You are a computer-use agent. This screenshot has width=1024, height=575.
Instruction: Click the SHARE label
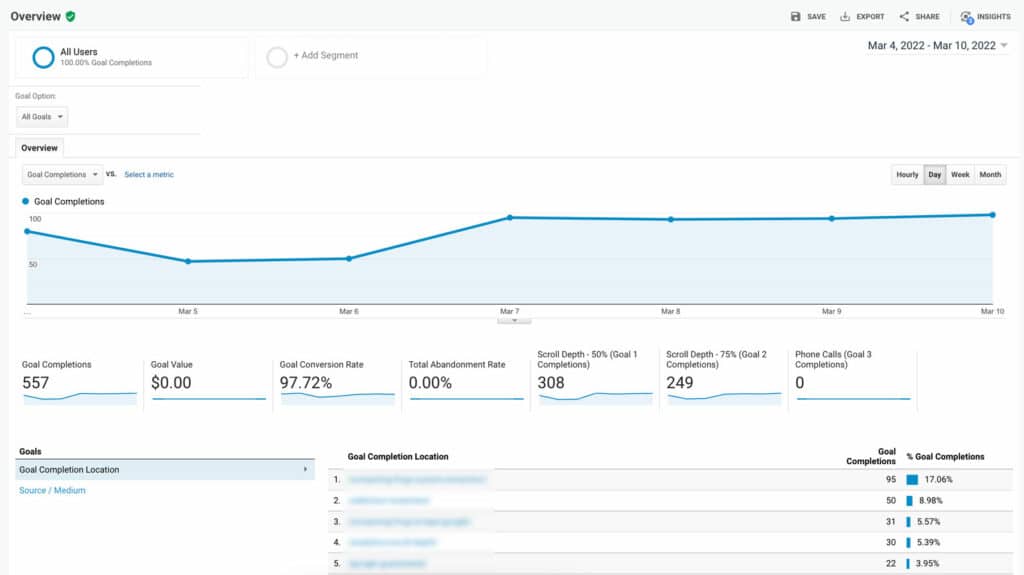pos(927,17)
